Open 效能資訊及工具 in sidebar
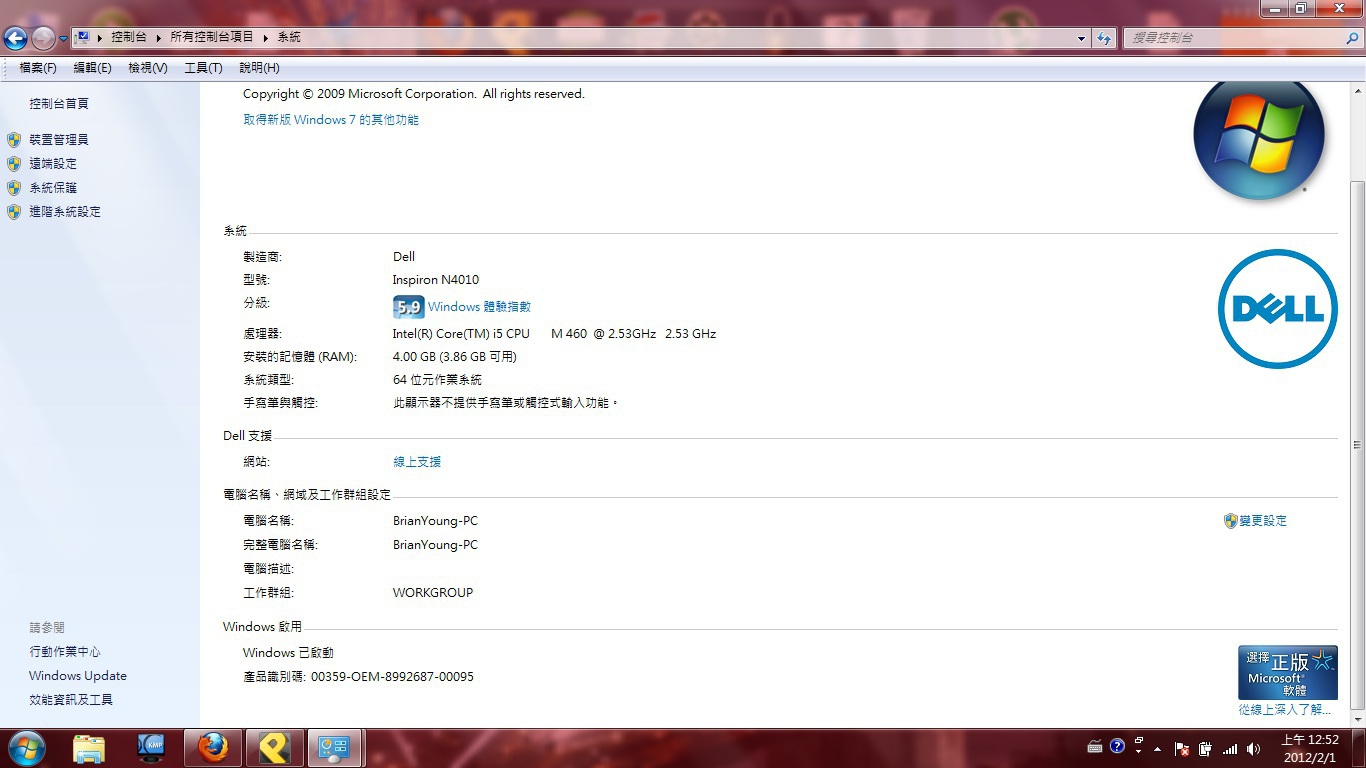The height and width of the screenshot is (768, 1366). click(71, 700)
